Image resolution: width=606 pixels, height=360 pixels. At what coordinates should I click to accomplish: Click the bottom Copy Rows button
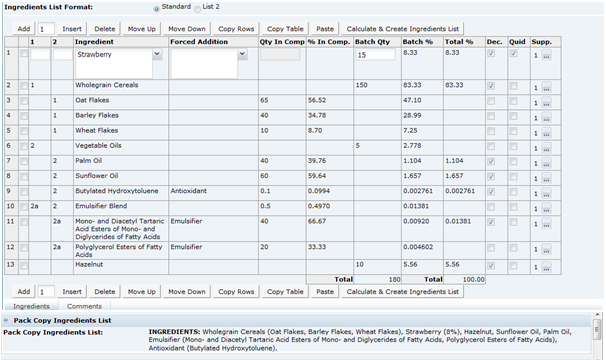click(x=236, y=292)
